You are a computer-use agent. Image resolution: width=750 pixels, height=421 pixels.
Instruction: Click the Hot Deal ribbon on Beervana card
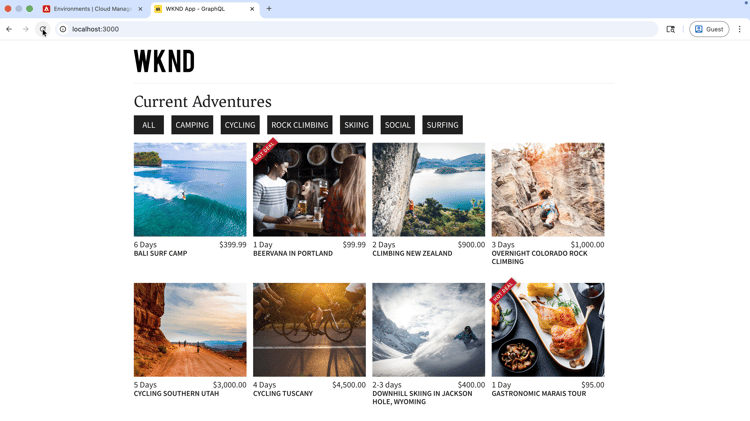click(265, 151)
